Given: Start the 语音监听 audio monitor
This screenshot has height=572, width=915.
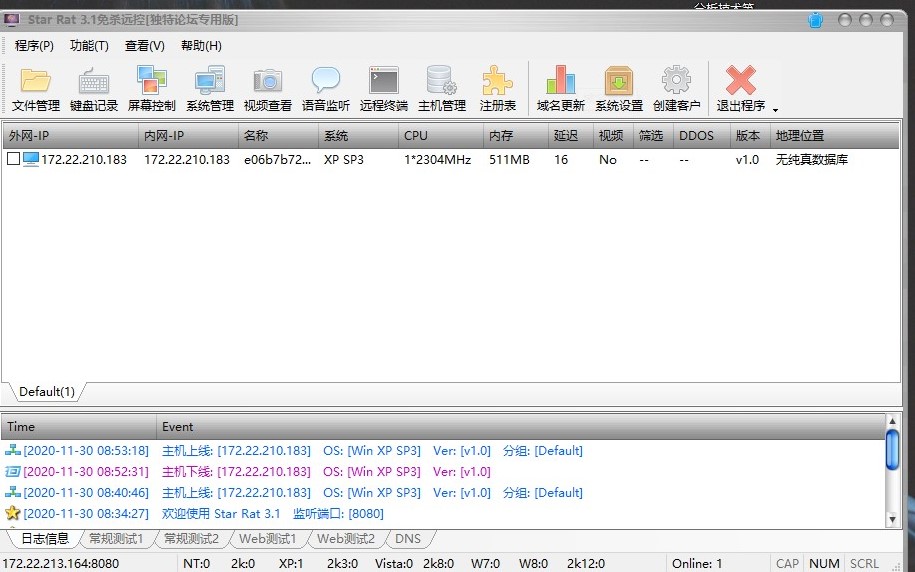Looking at the screenshot, I should coord(326,89).
